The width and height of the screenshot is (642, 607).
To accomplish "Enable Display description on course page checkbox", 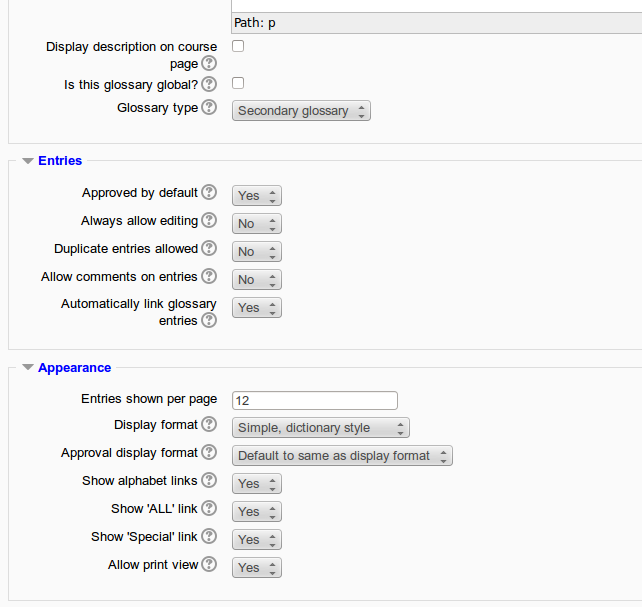I will 238,46.
